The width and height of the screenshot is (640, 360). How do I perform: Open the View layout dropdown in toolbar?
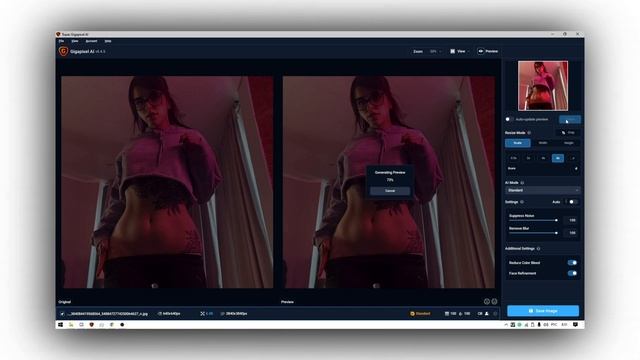pyautogui.click(x=460, y=51)
